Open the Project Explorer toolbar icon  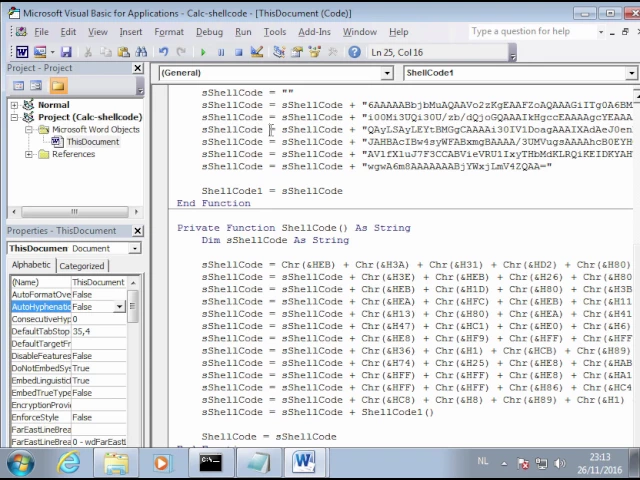click(279, 52)
